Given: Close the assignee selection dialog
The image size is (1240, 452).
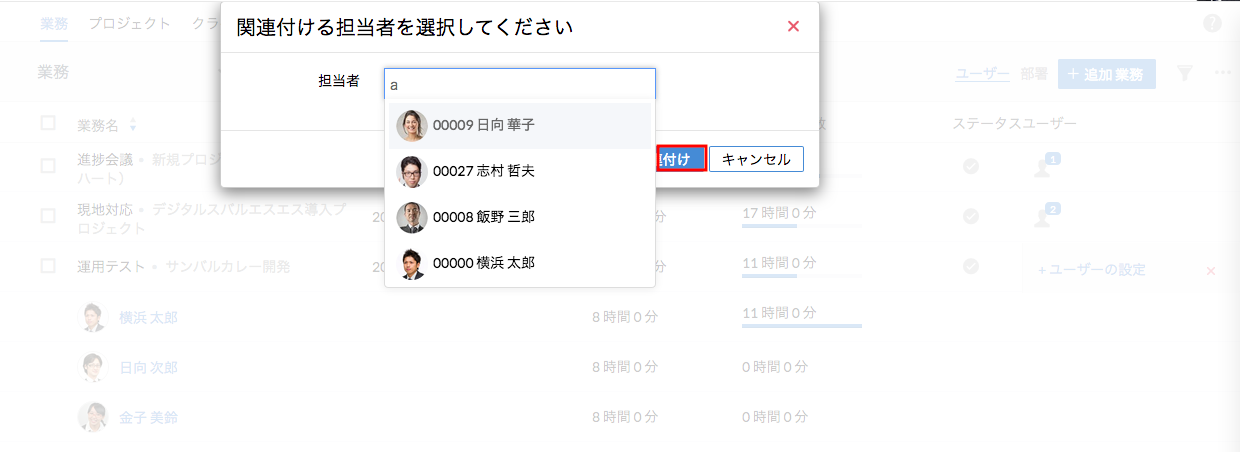Looking at the screenshot, I should [x=793, y=27].
